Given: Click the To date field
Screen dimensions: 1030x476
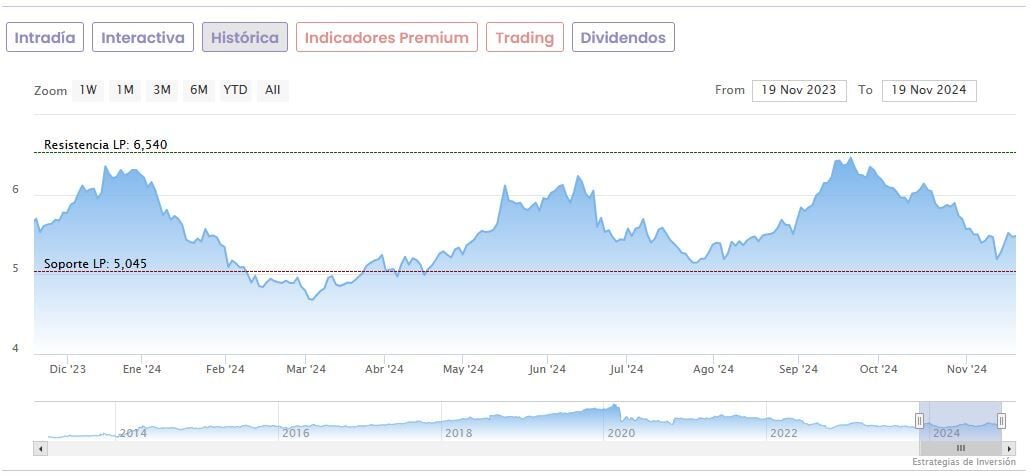Looking at the screenshot, I should (929, 90).
